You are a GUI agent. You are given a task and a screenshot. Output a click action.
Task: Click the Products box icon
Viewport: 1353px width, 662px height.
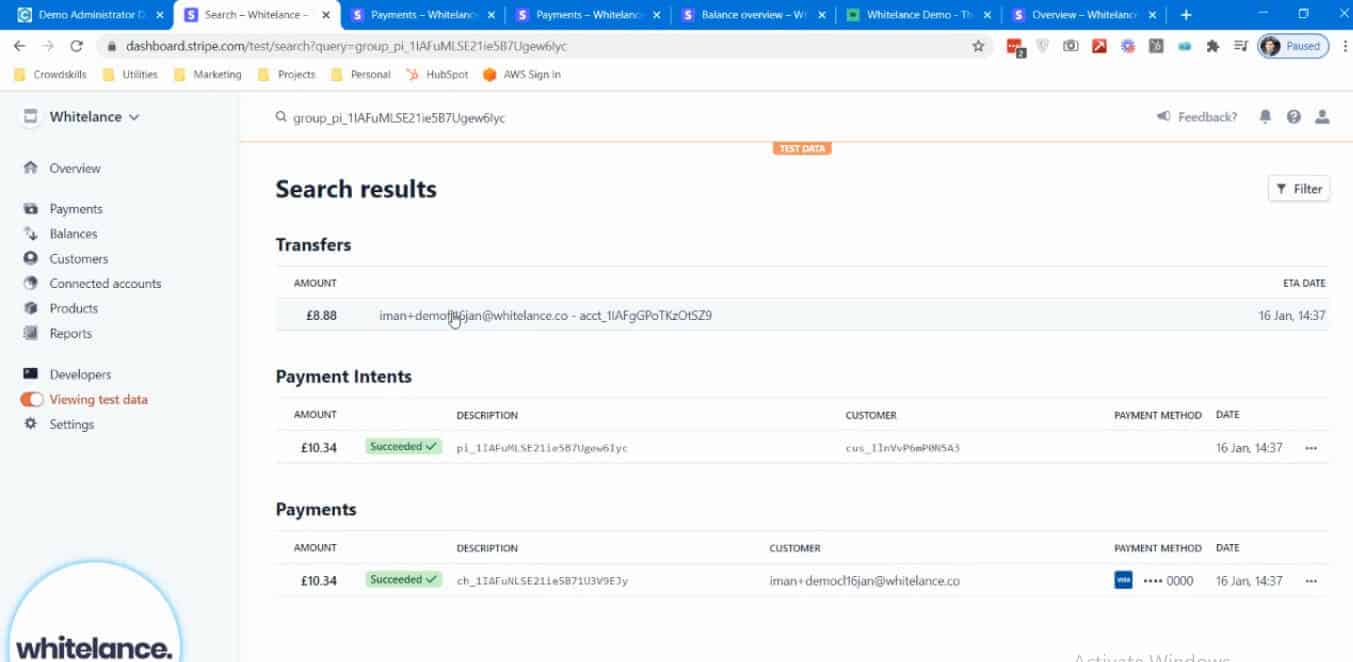(x=30, y=309)
